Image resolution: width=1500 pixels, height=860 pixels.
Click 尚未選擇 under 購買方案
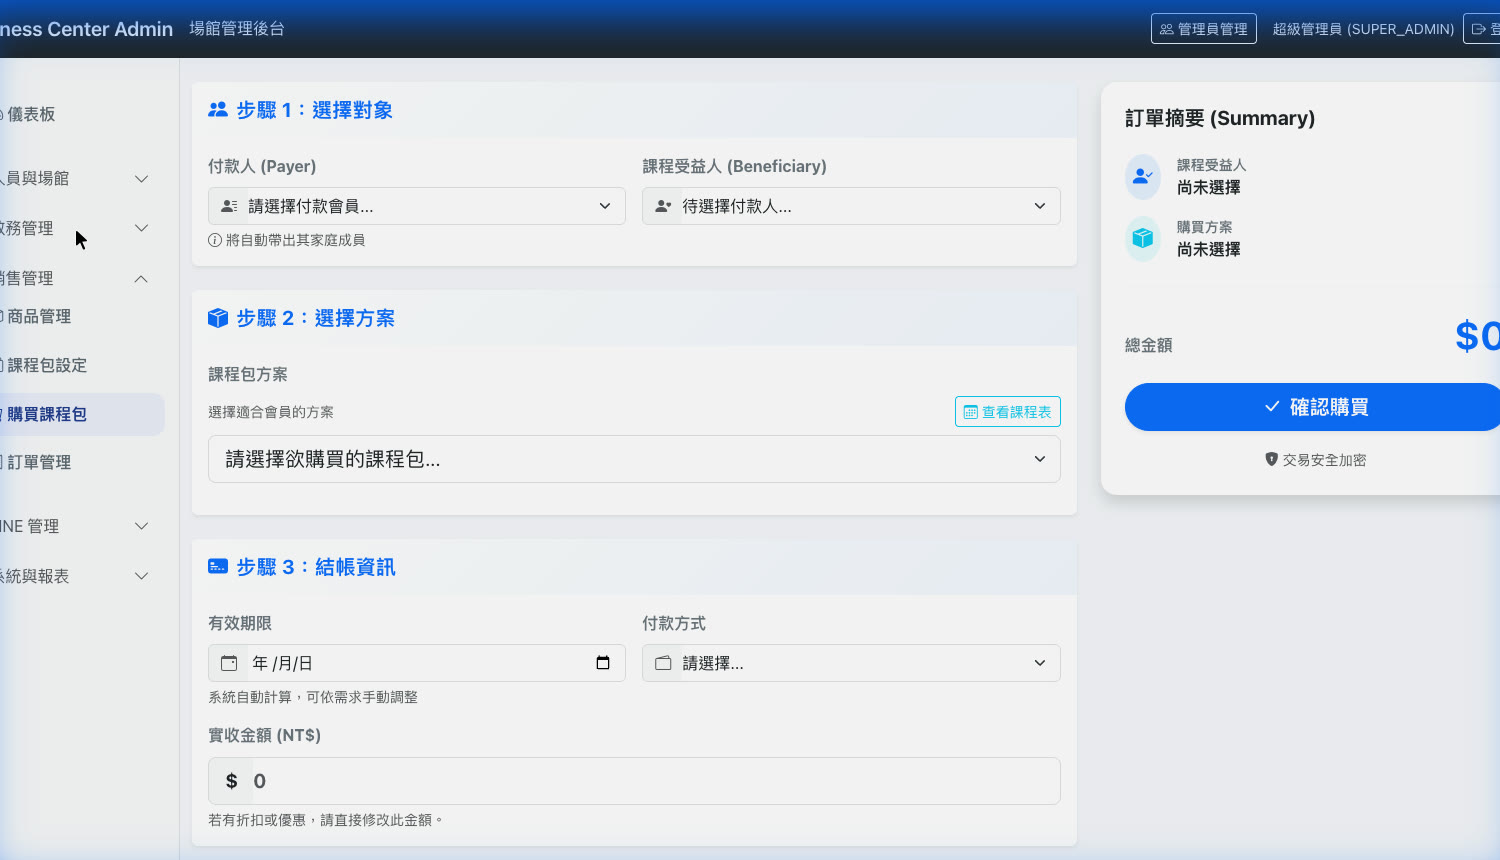[1209, 249]
